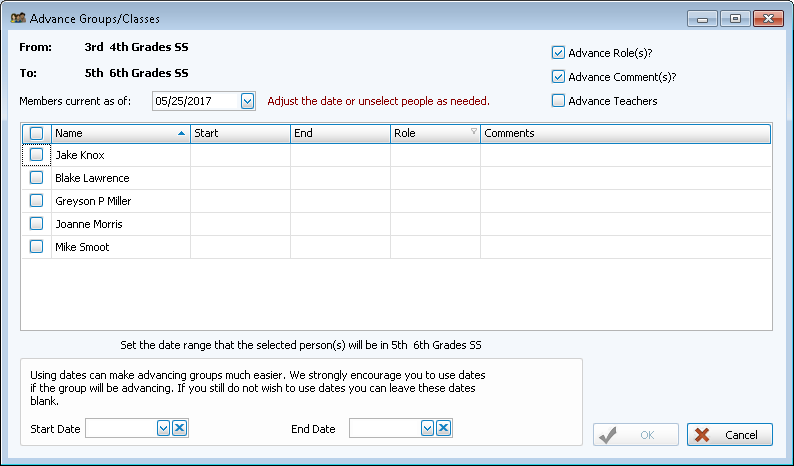
Task: Open the Members current as of date dropdown
Action: pyautogui.click(x=247, y=101)
